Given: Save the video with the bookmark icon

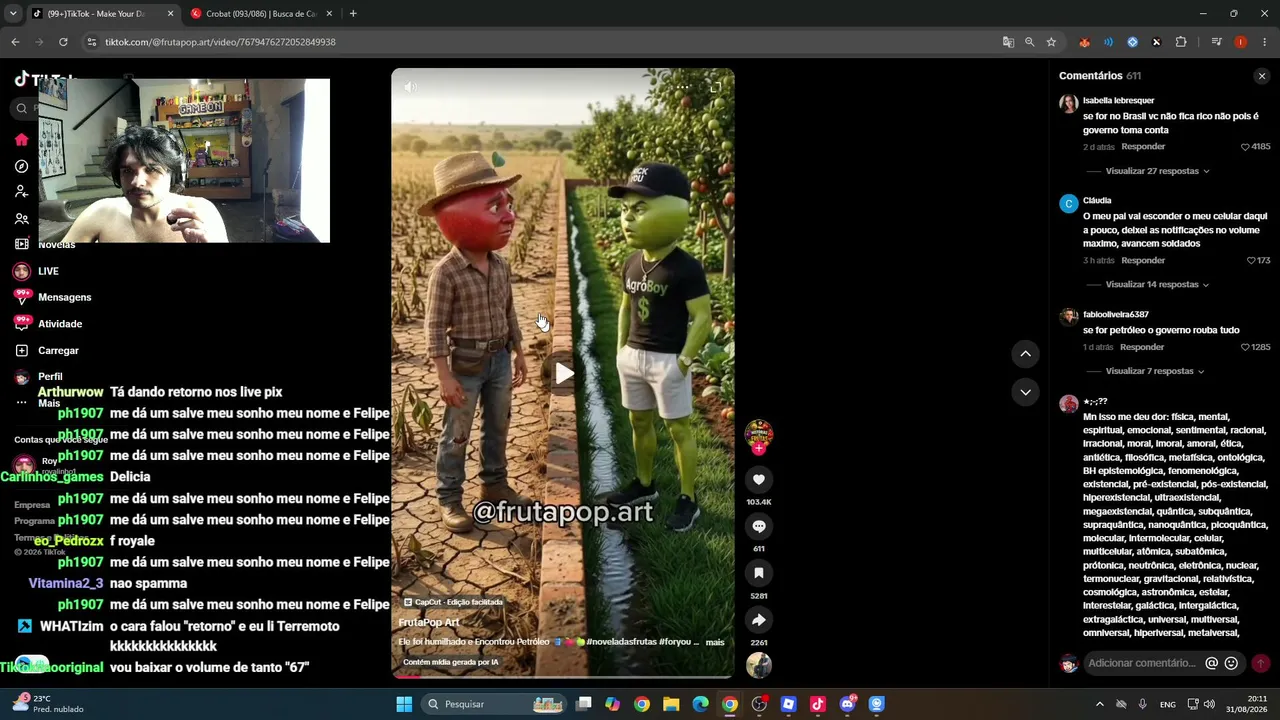Looking at the screenshot, I should [759, 574].
